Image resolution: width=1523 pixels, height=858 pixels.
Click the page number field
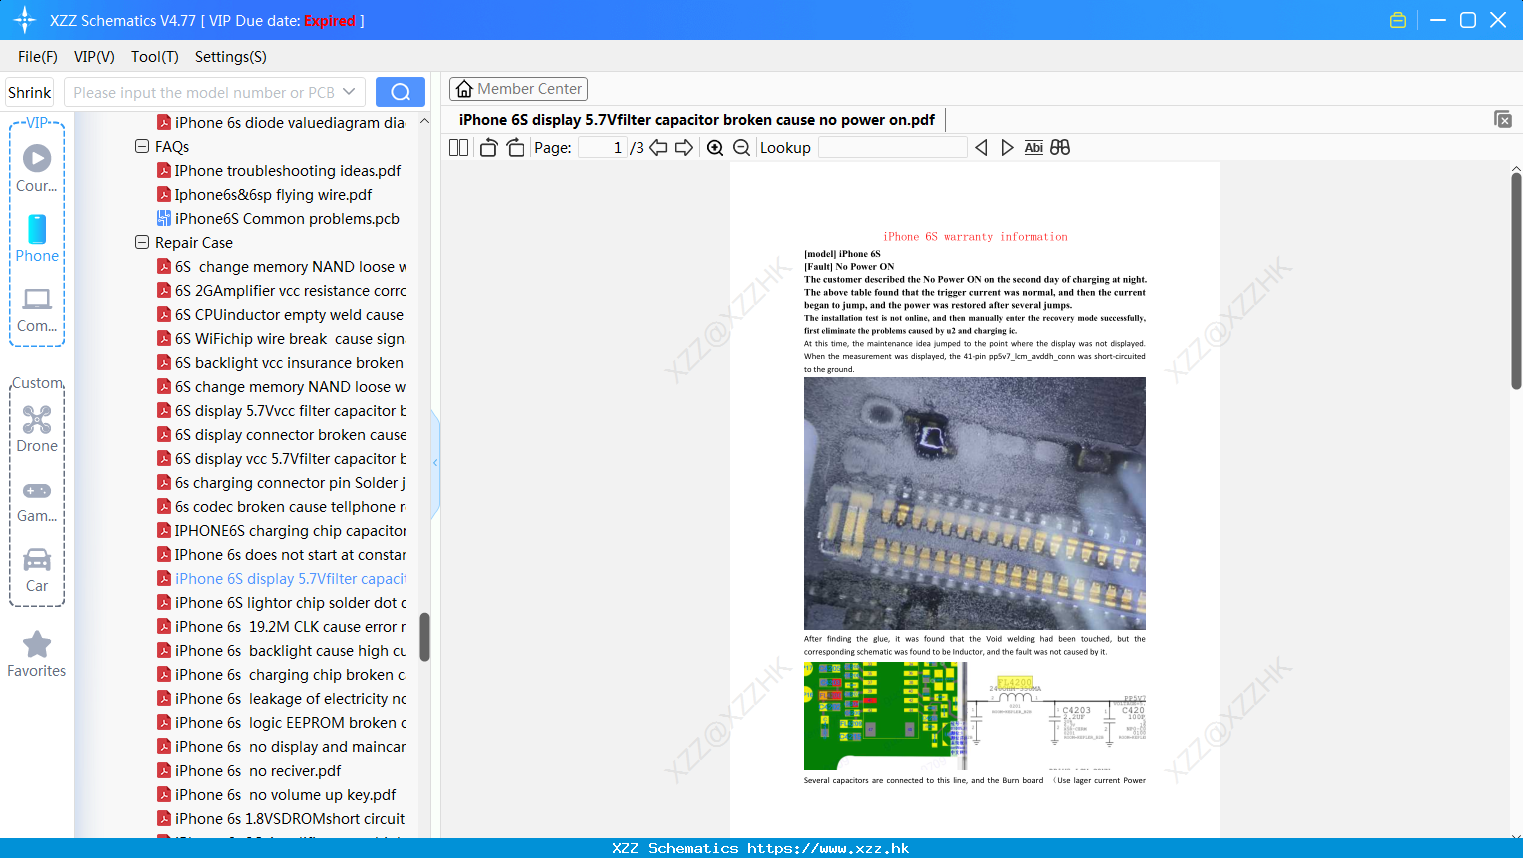click(603, 148)
